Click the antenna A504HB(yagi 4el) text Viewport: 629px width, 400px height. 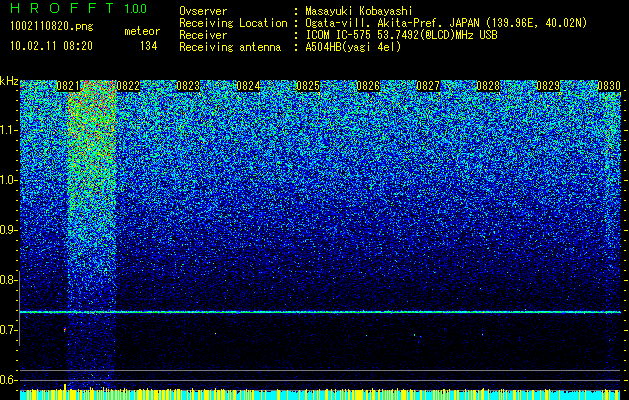click(x=353, y=47)
